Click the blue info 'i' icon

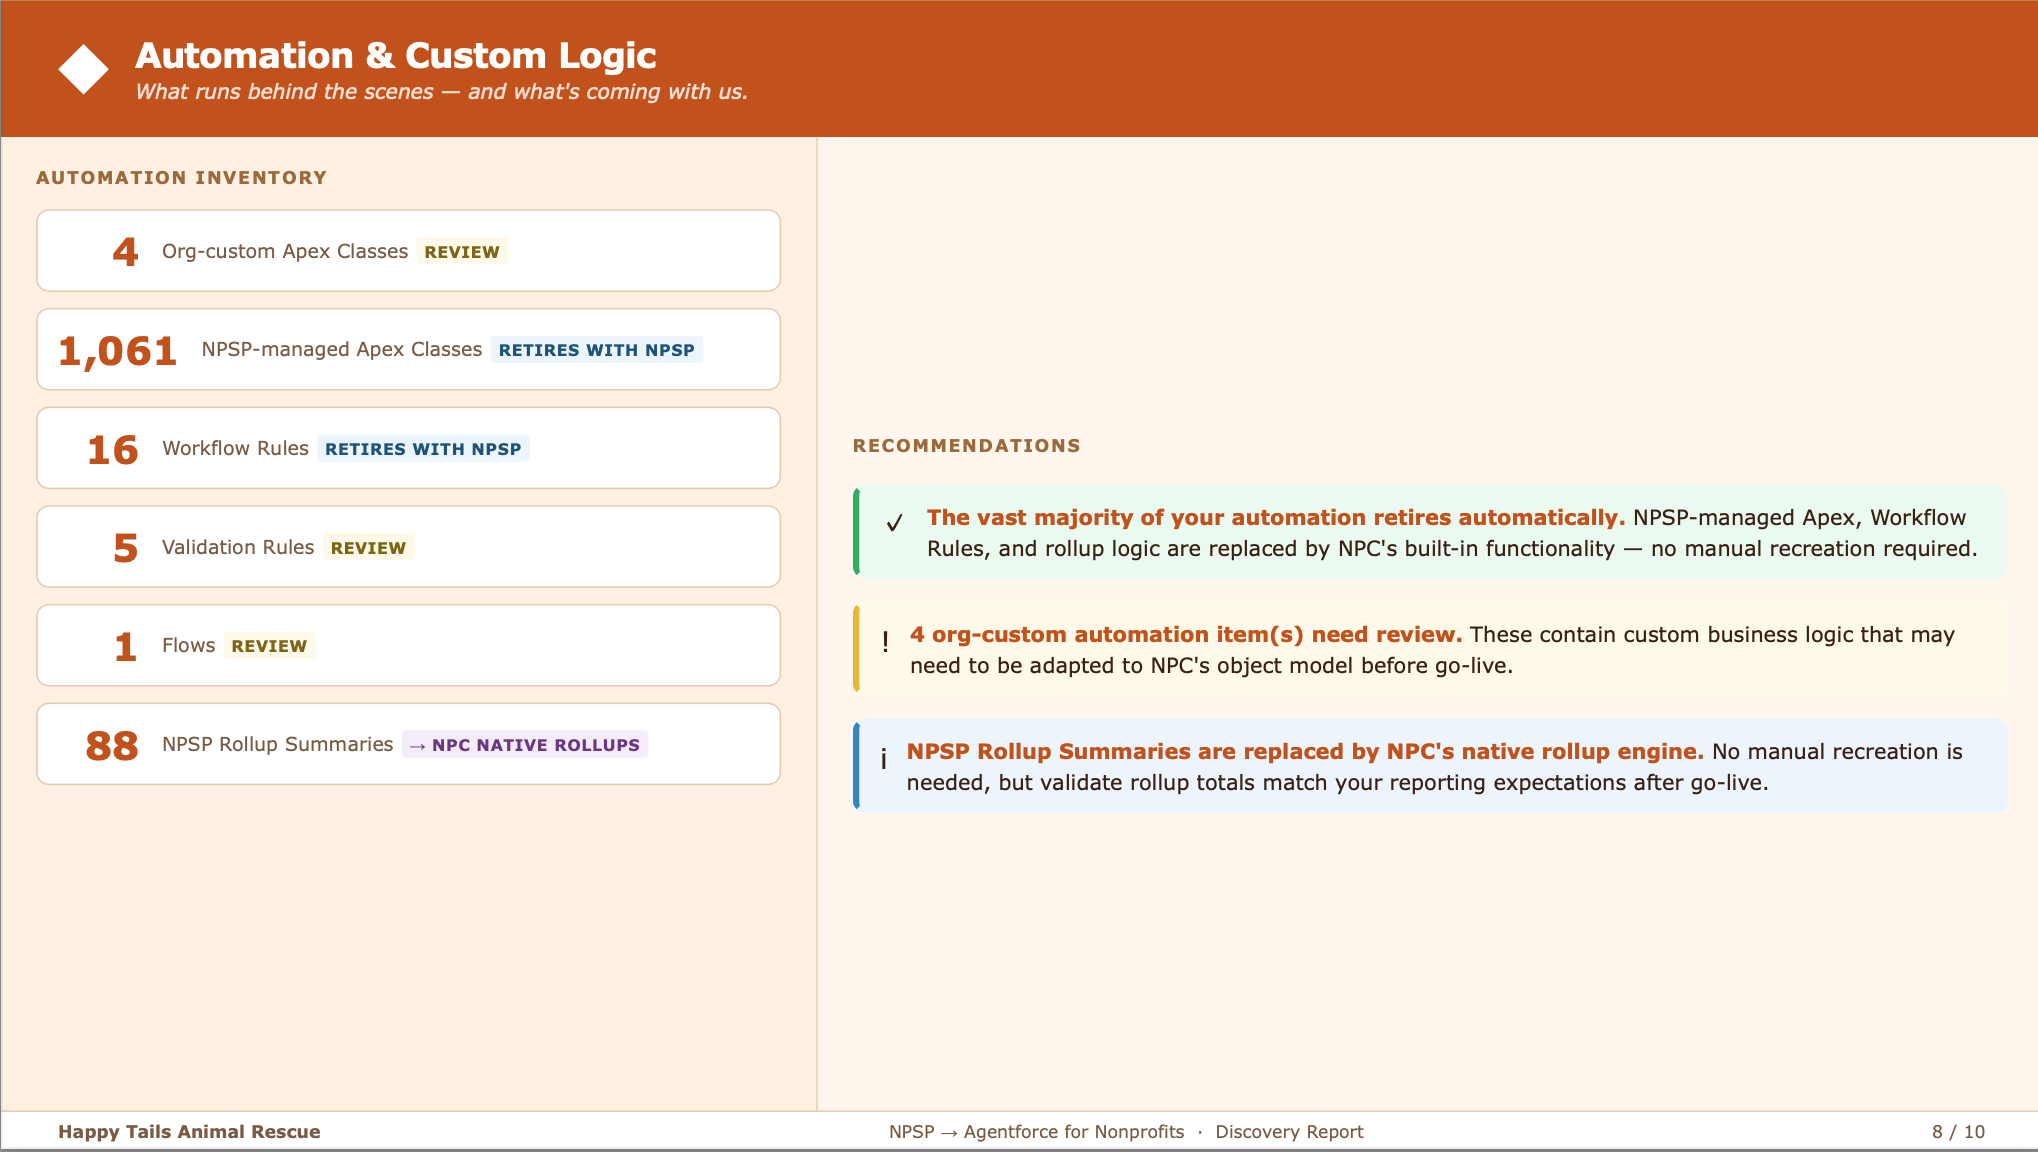tap(883, 759)
